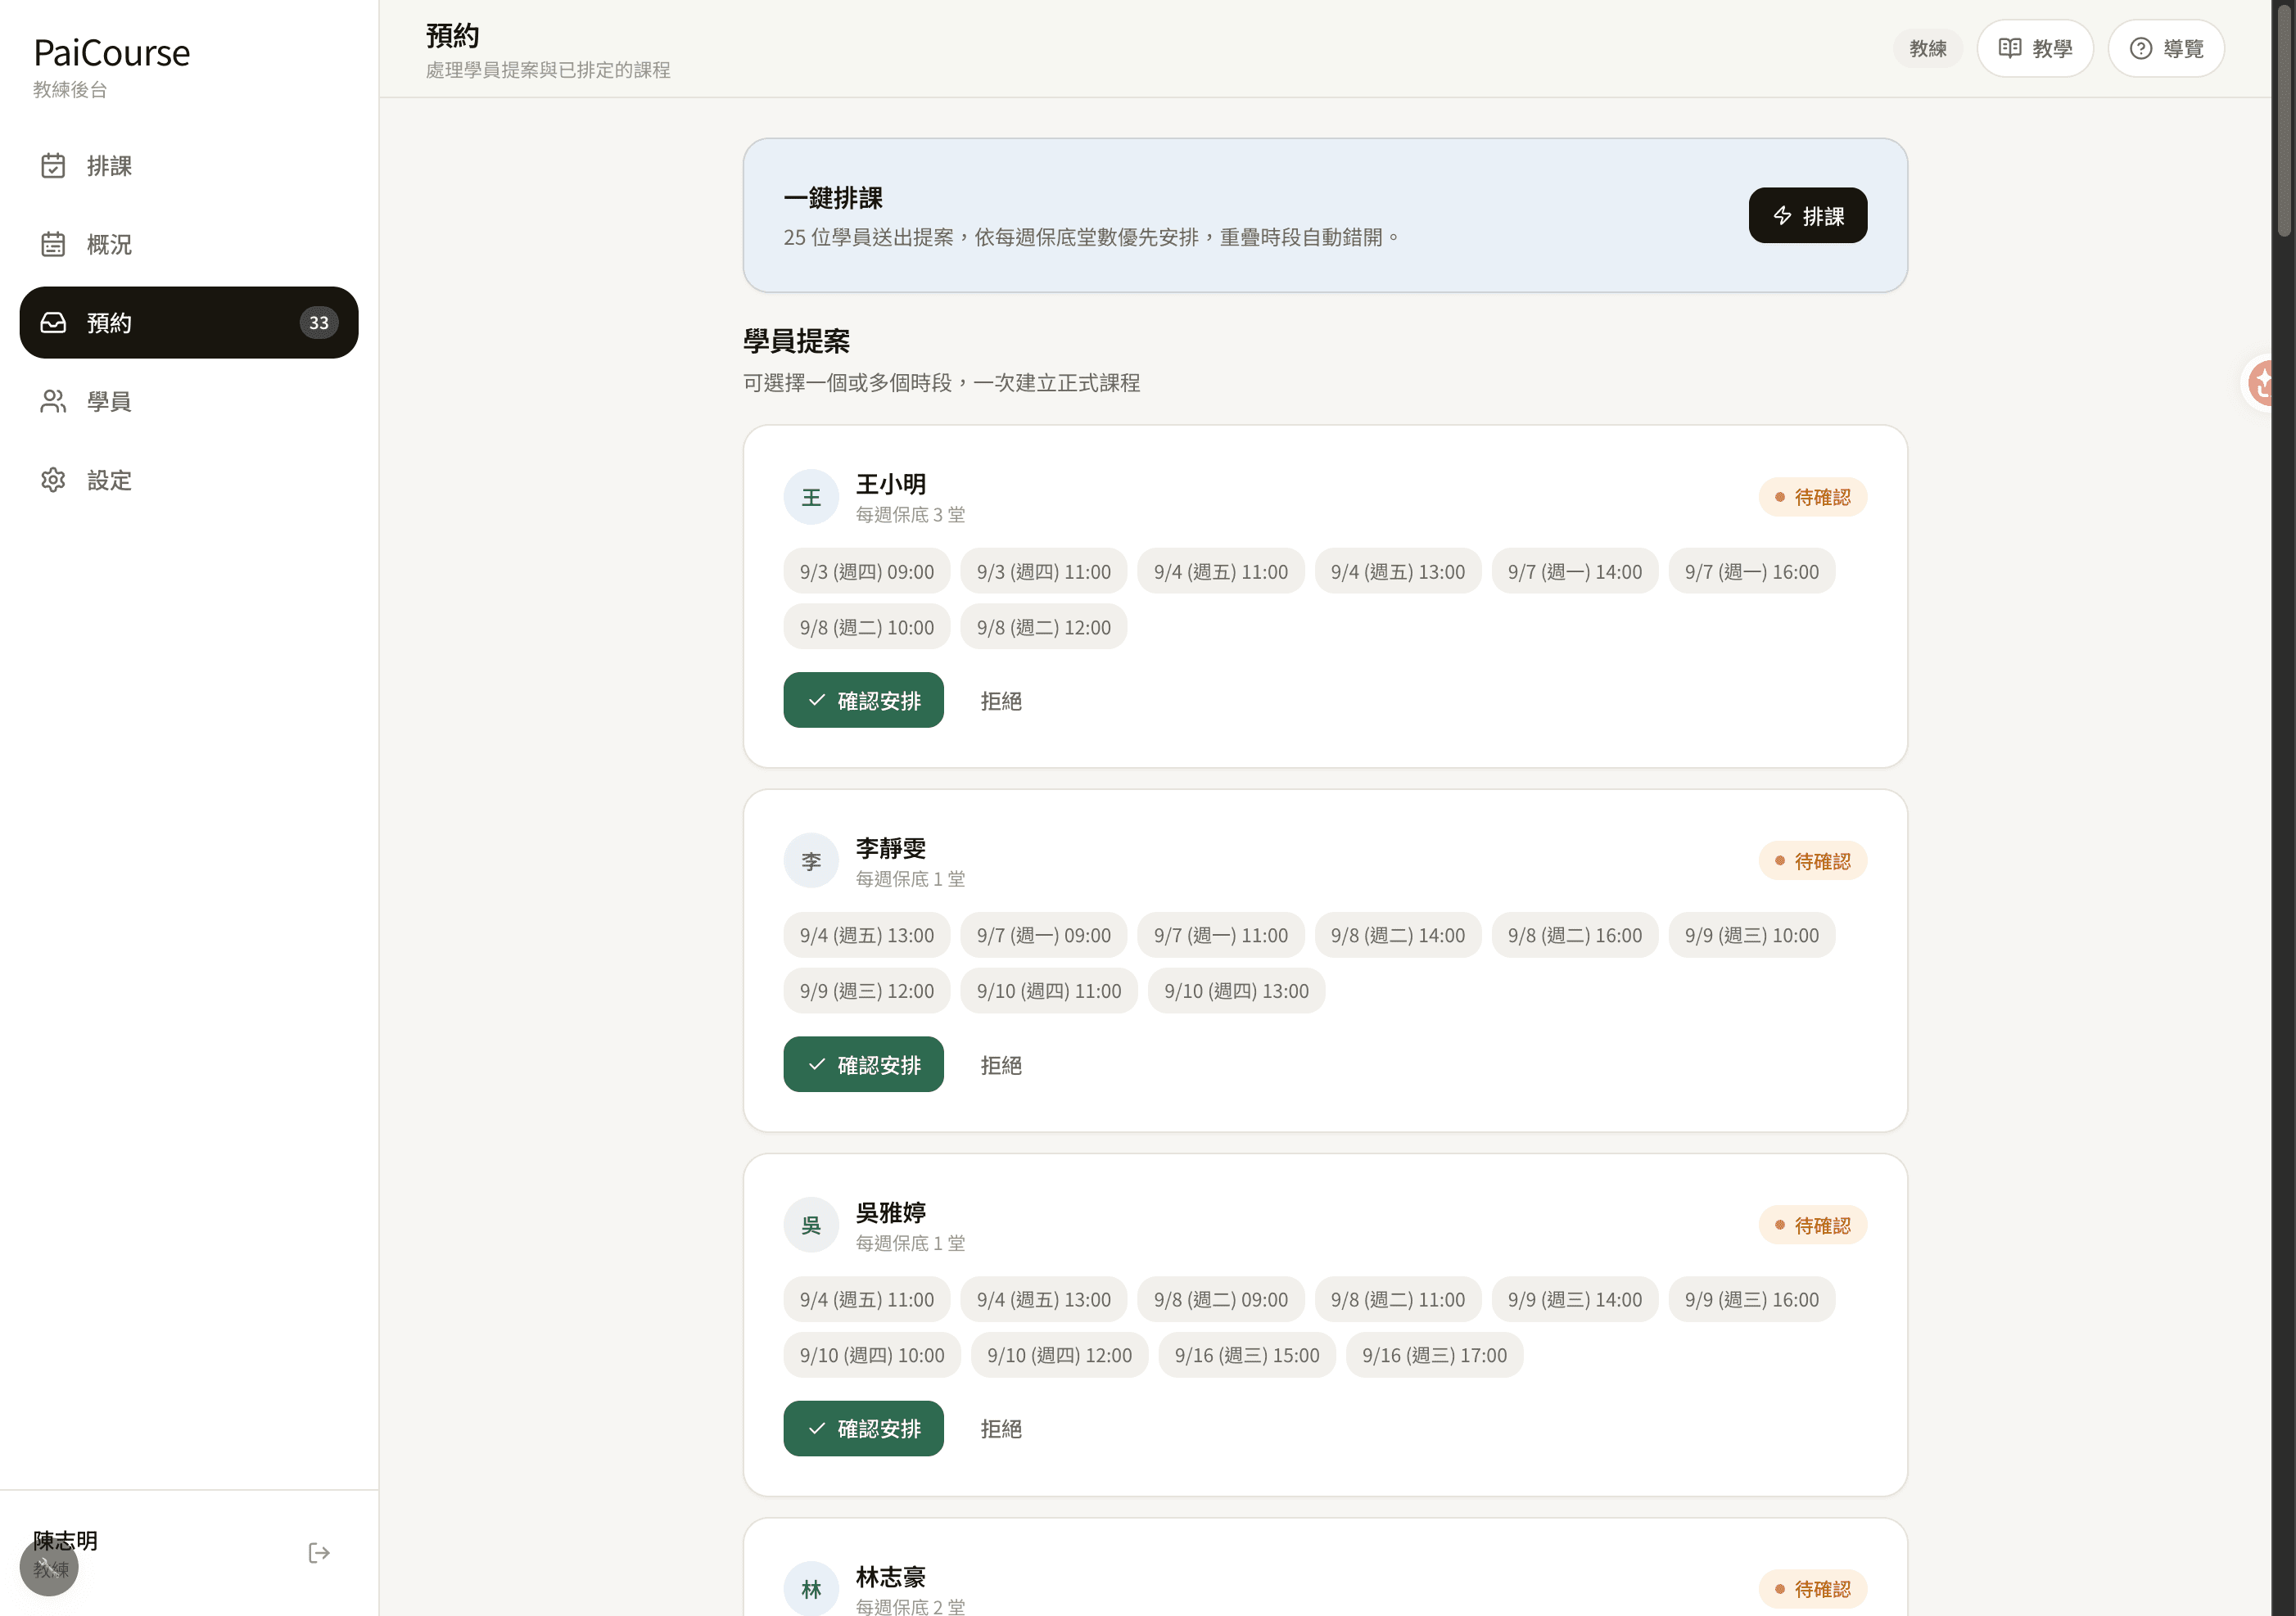Go to 排課 menu item
This screenshot has height=1616, width=2296.
189,166
